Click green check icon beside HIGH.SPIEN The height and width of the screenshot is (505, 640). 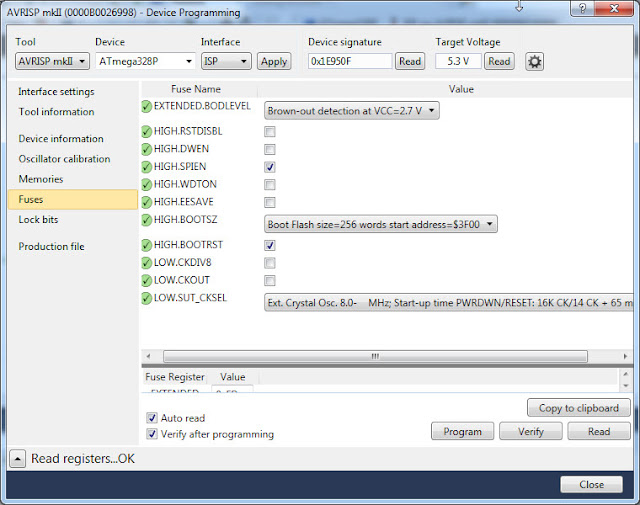[147, 167]
